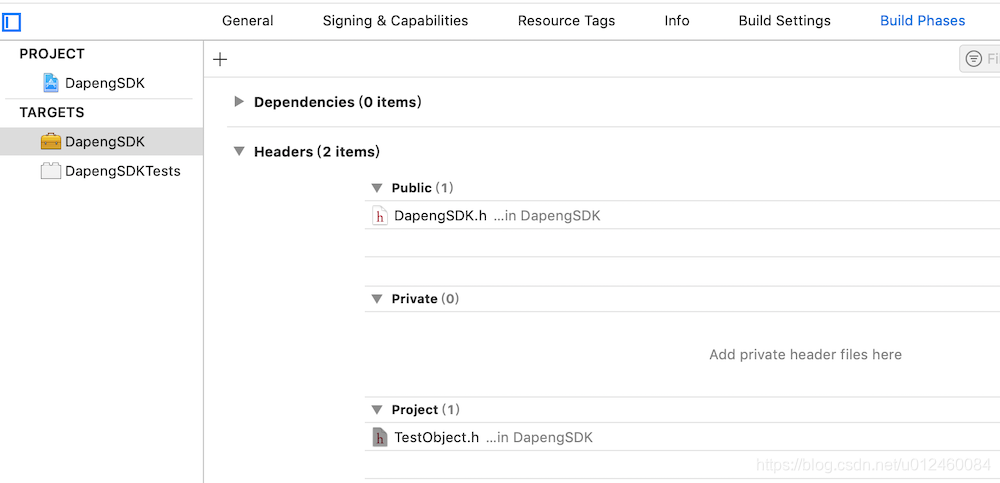Click the DapengSDK project blueprint icon
This screenshot has width=1000, height=483.
click(51, 83)
